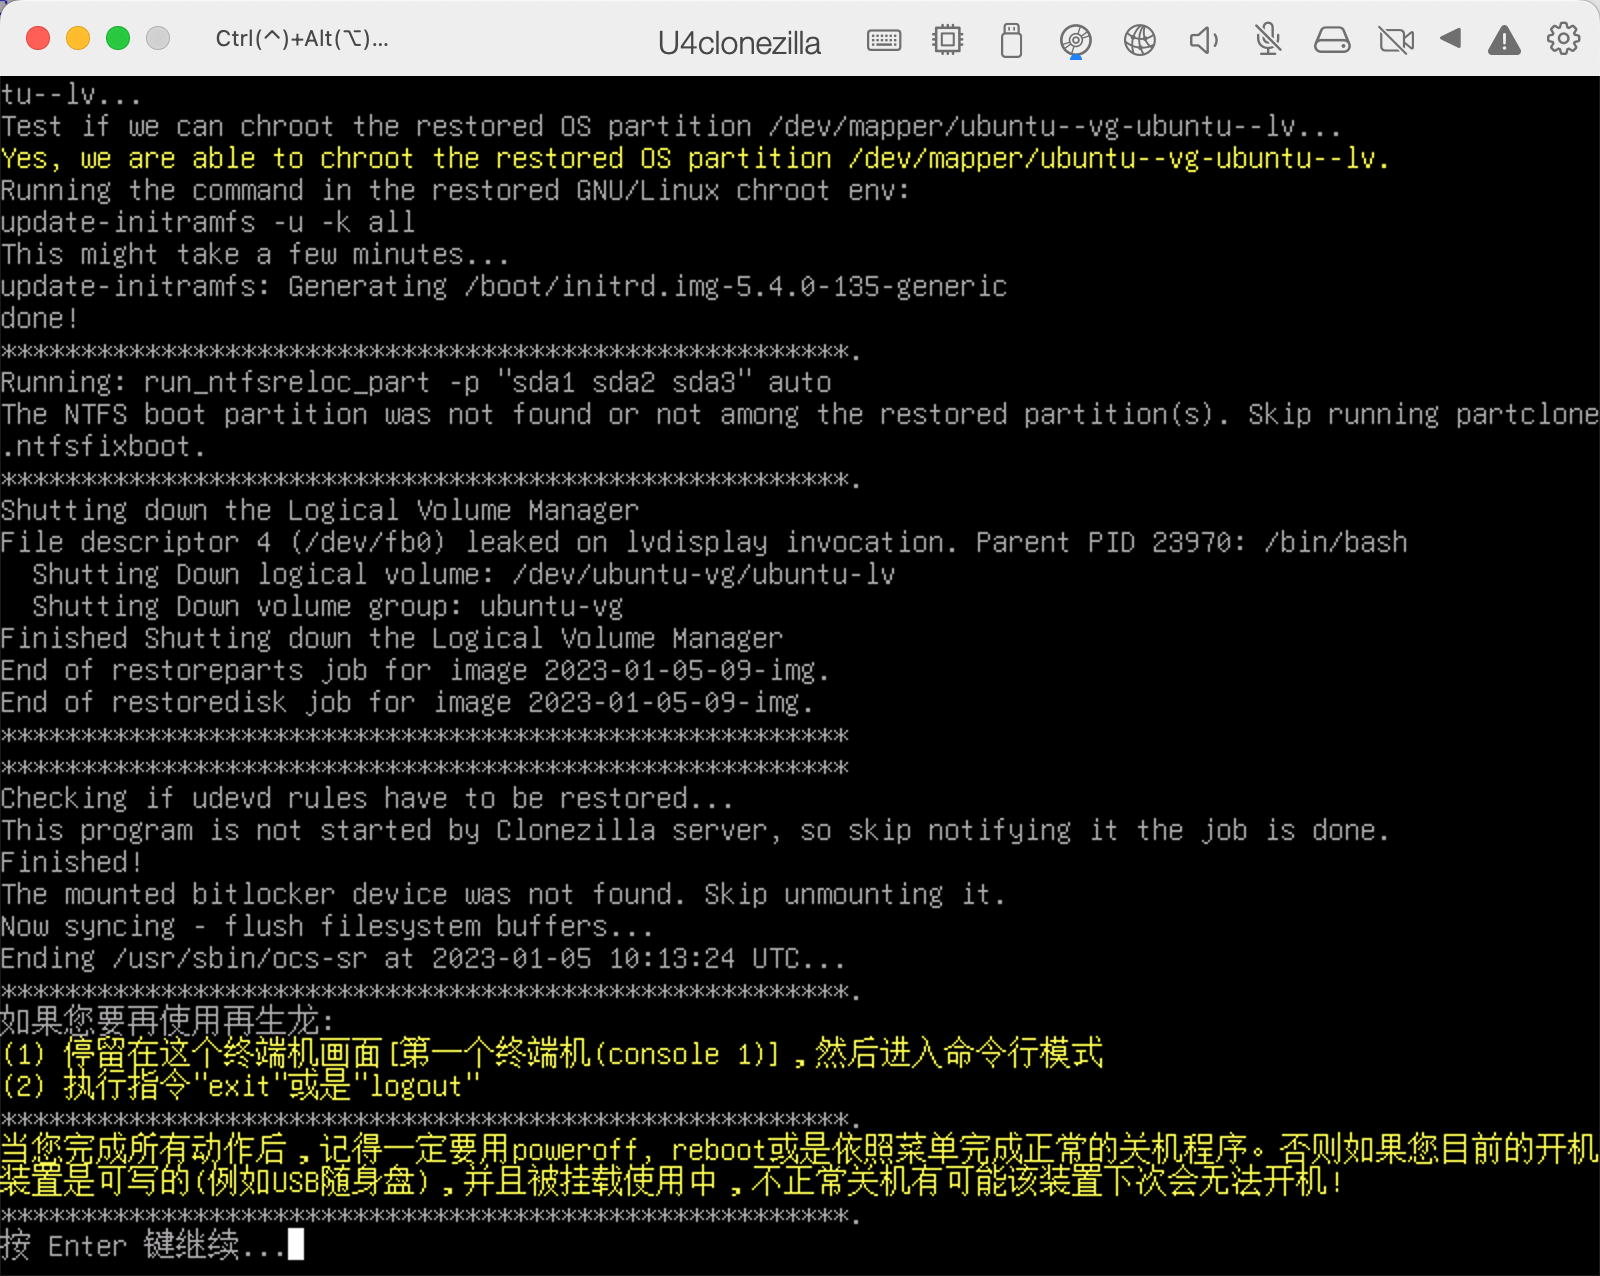Viewport: 1600px width, 1276px height.
Task: Toggle the disabled camera icon
Action: (x=1396, y=40)
